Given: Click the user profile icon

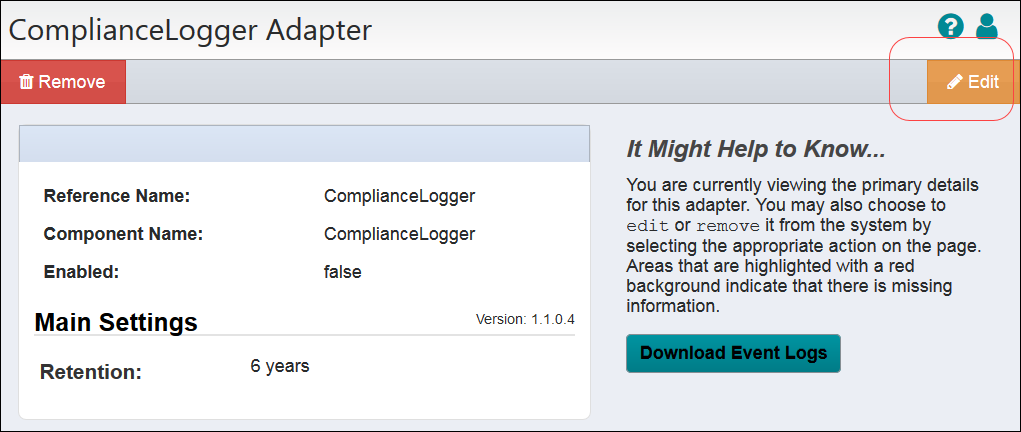Looking at the screenshot, I should pyautogui.click(x=987, y=27).
